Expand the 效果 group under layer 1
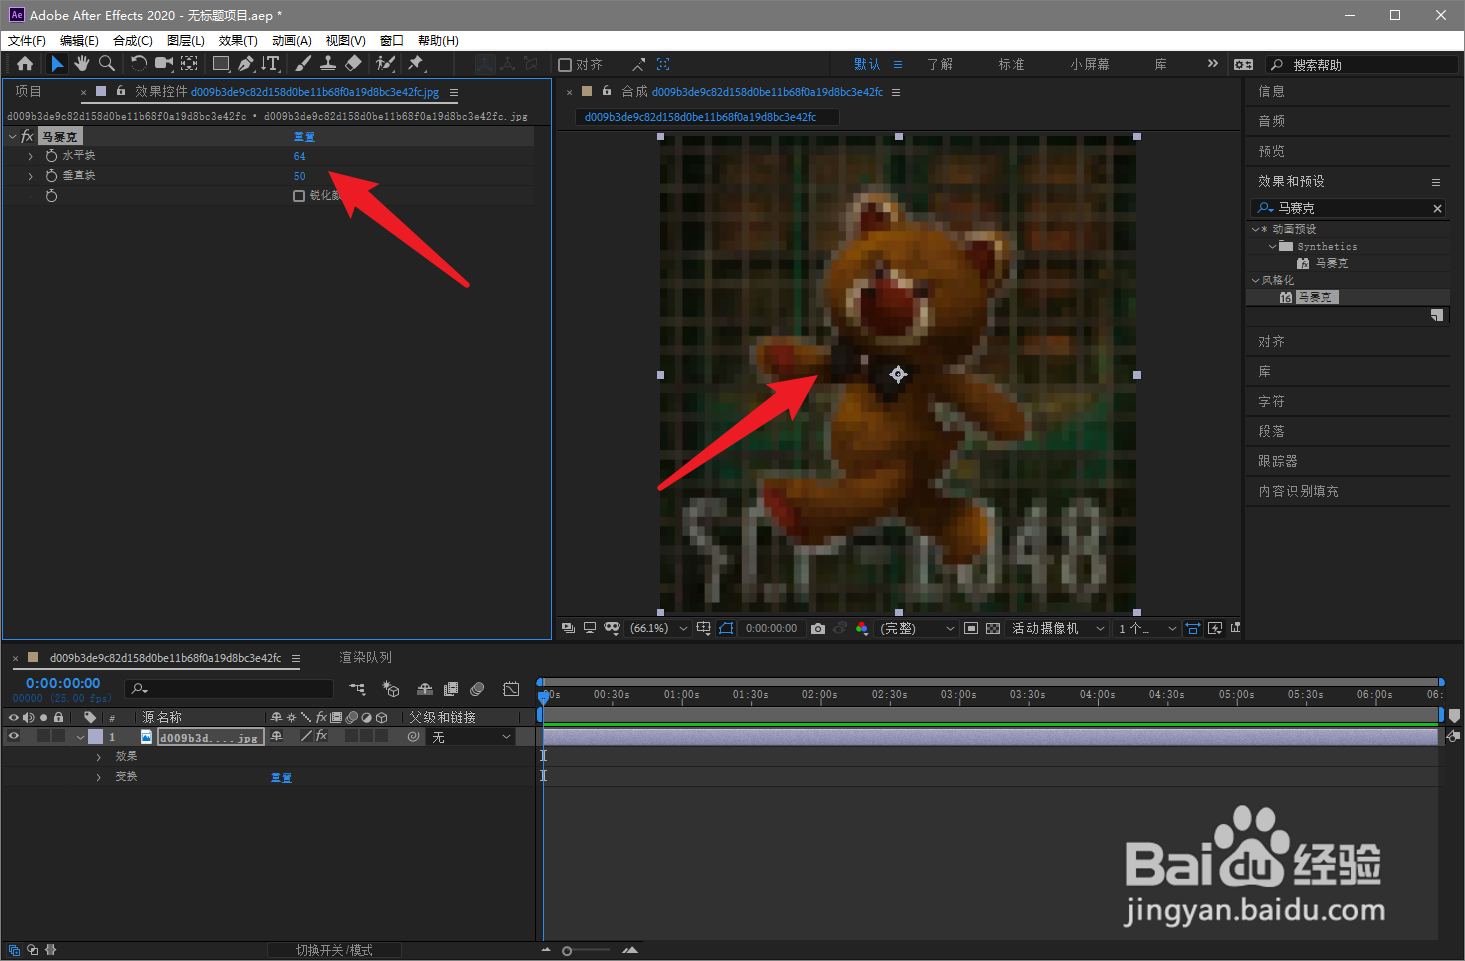 pos(98,757)
